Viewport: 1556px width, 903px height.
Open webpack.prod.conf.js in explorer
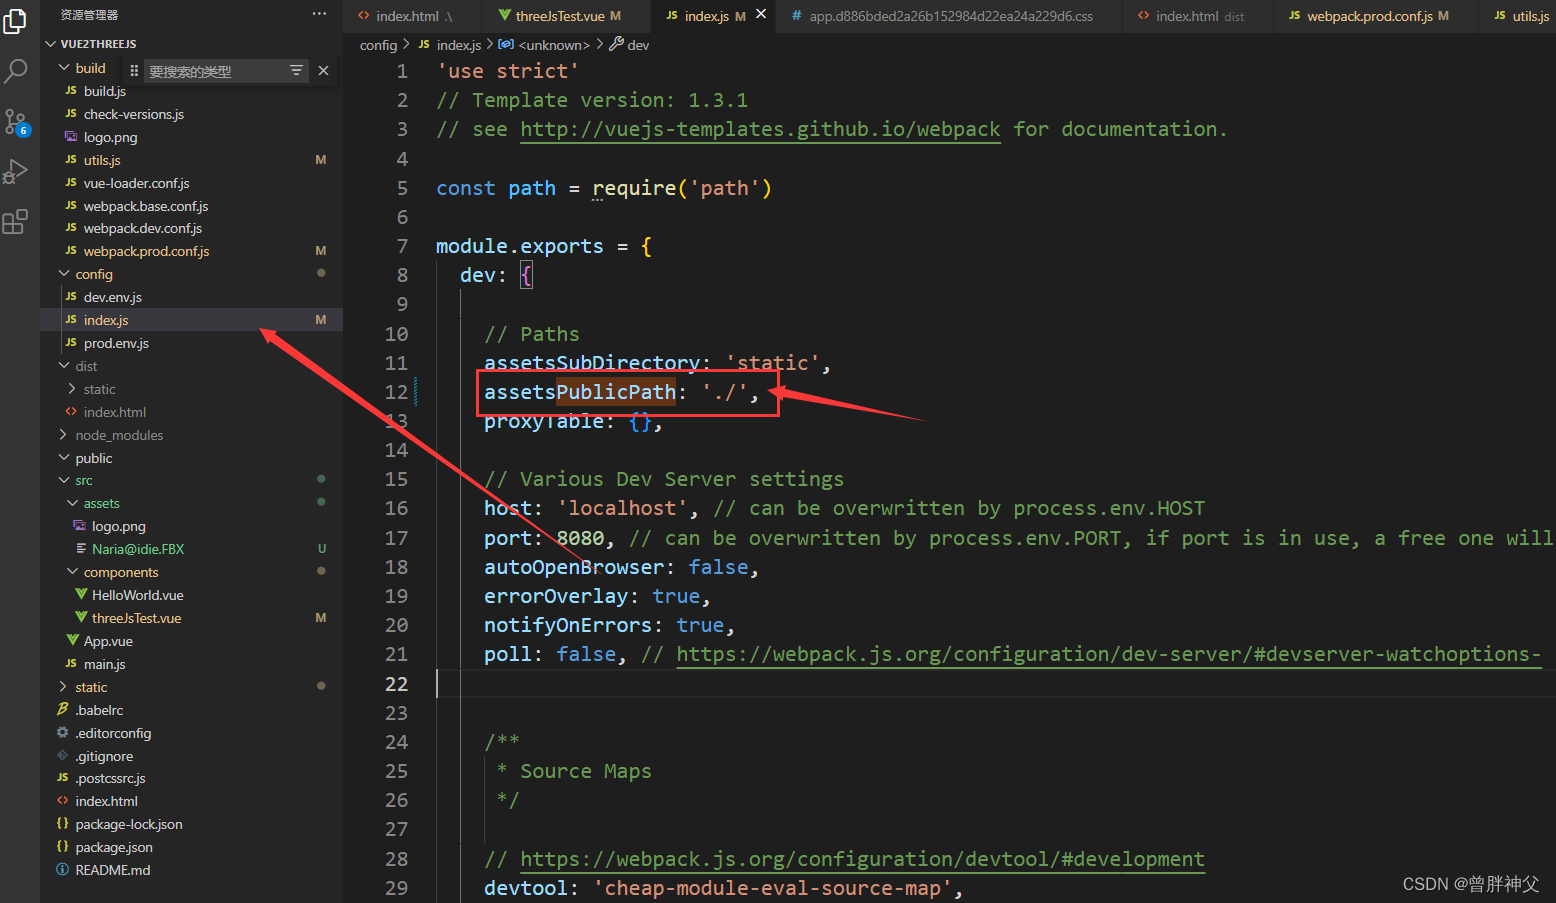click(146, 251)
